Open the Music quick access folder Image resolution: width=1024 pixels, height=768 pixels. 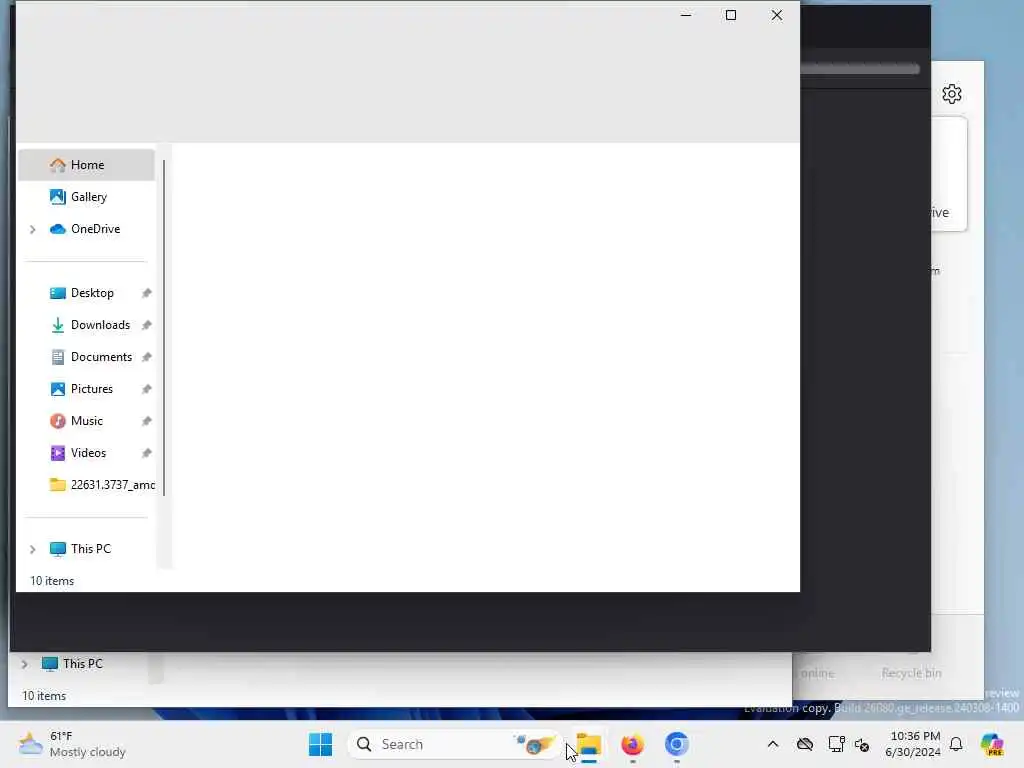(86, 421)
